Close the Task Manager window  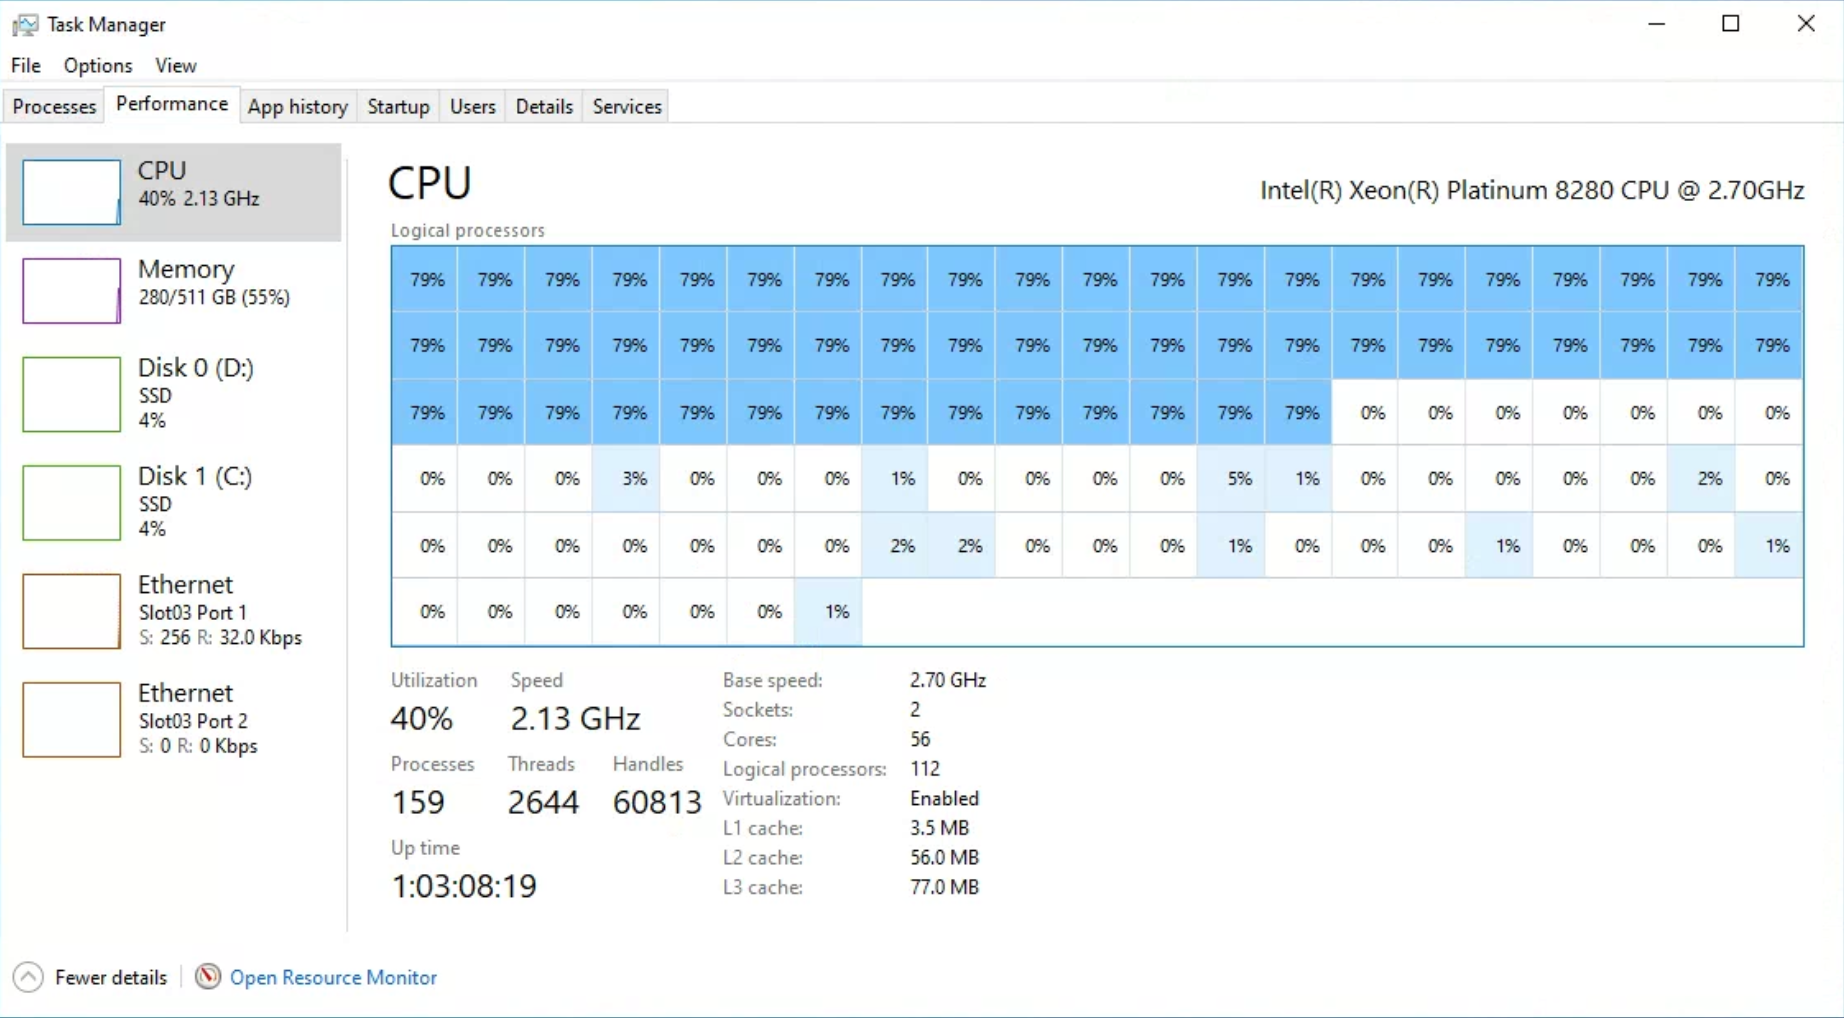(1806, 24)
